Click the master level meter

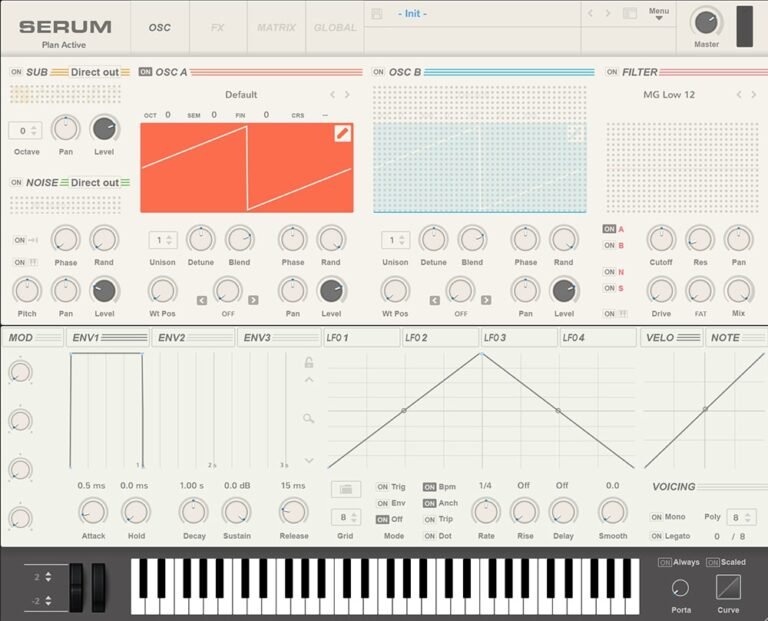744,26
